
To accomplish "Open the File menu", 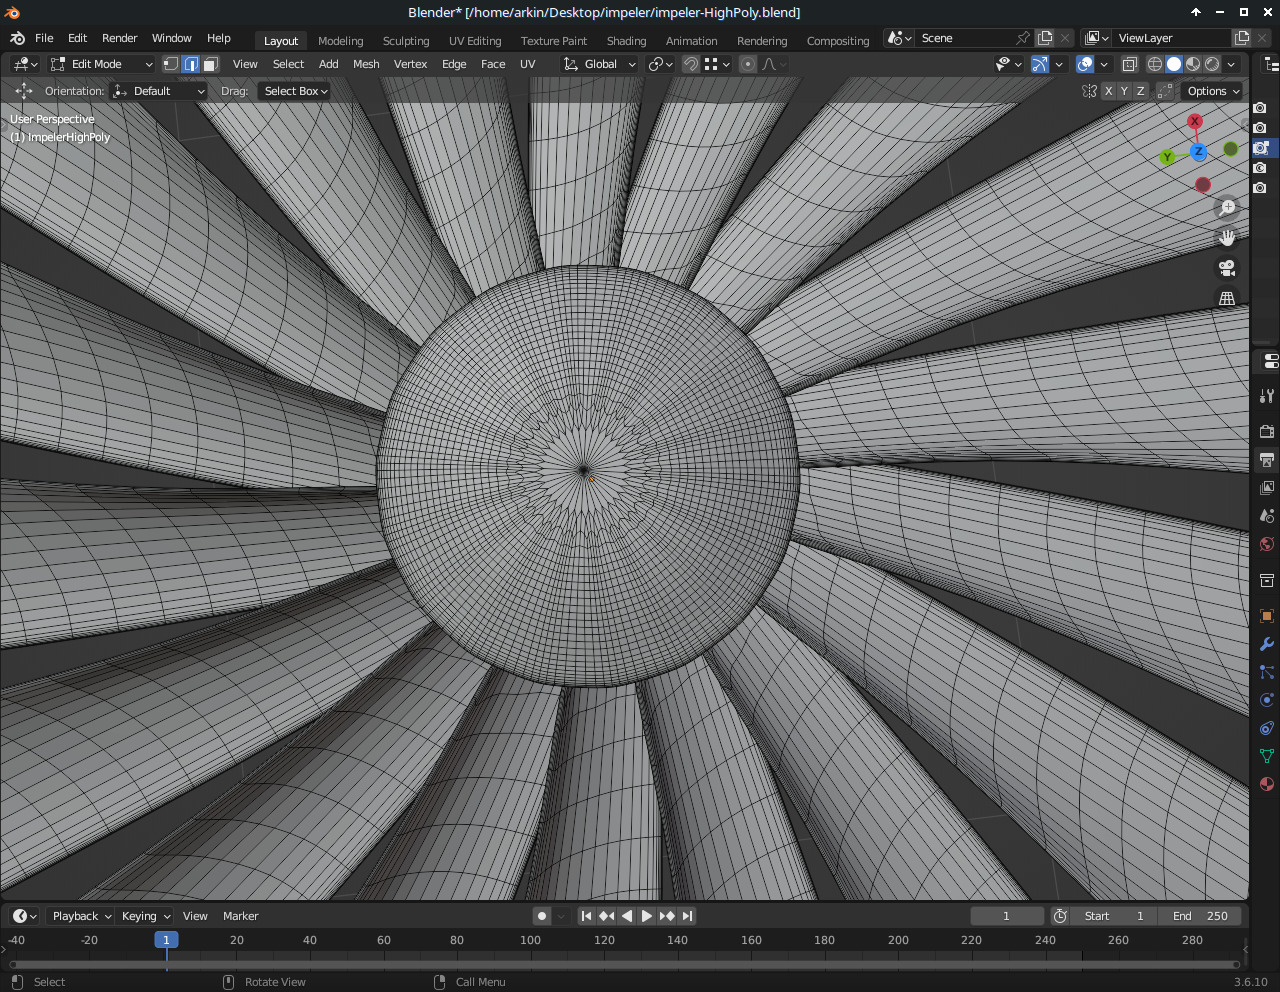I will [x=44, y=38].
